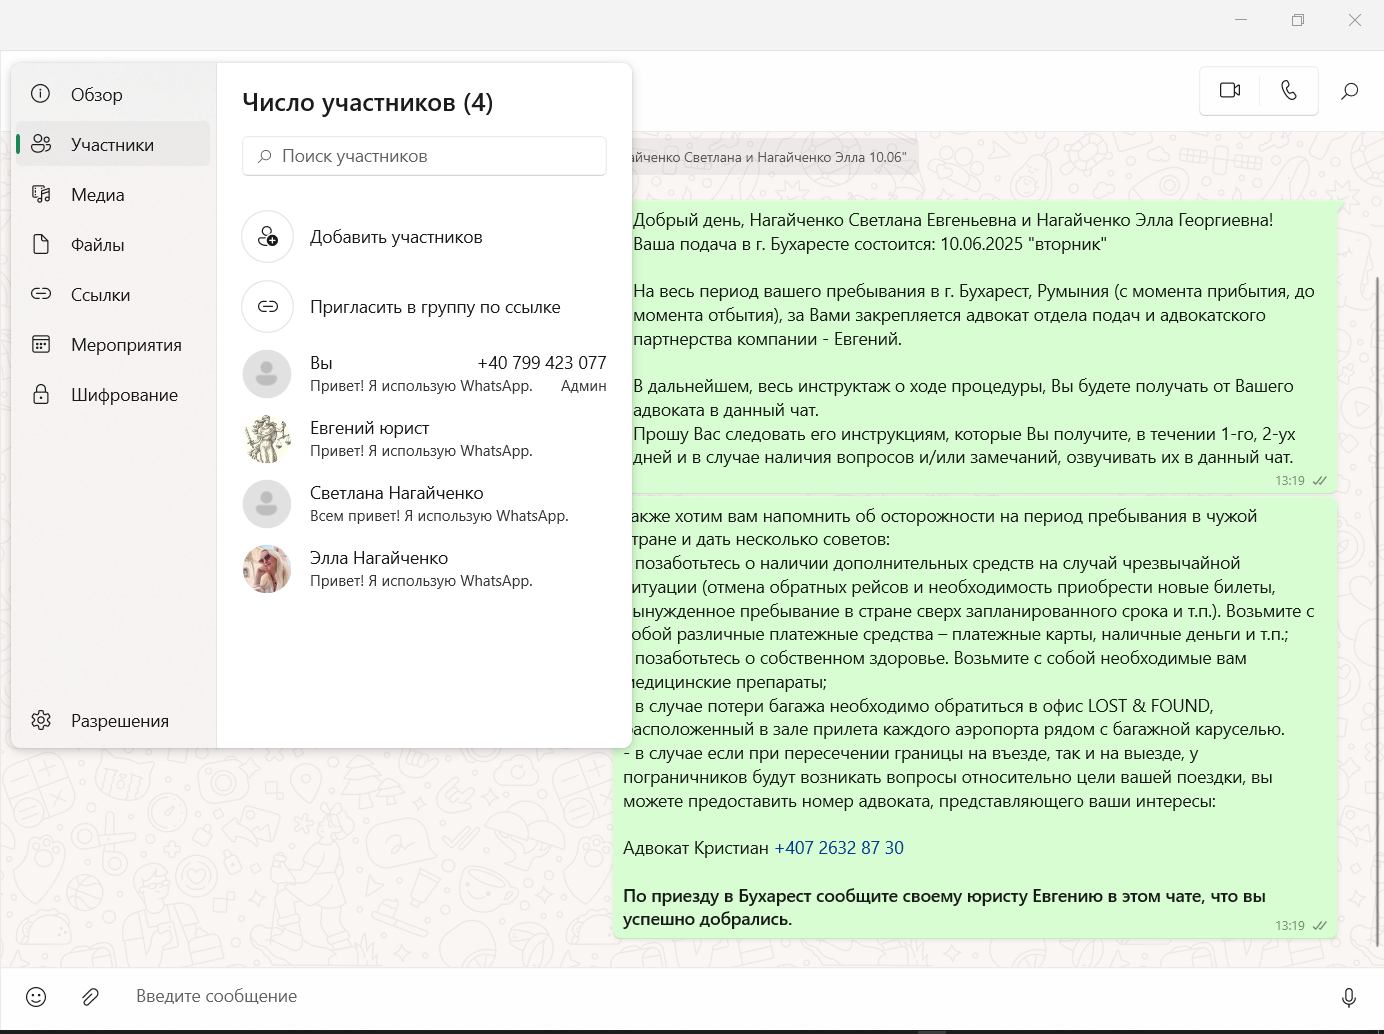Close the WhatsApp window
The height and width of the screenshot is (1034, 1384).
(1355, 20)
